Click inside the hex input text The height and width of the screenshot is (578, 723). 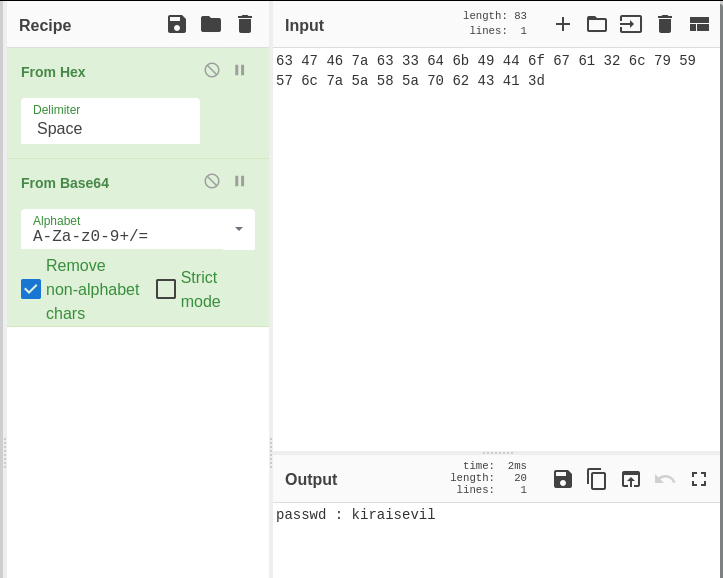[486, 71]
